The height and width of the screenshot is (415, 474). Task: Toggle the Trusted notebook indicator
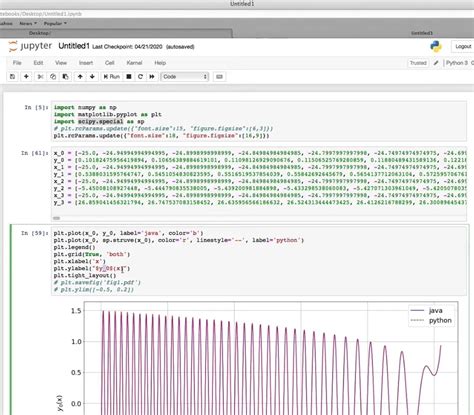click(418, 63)
